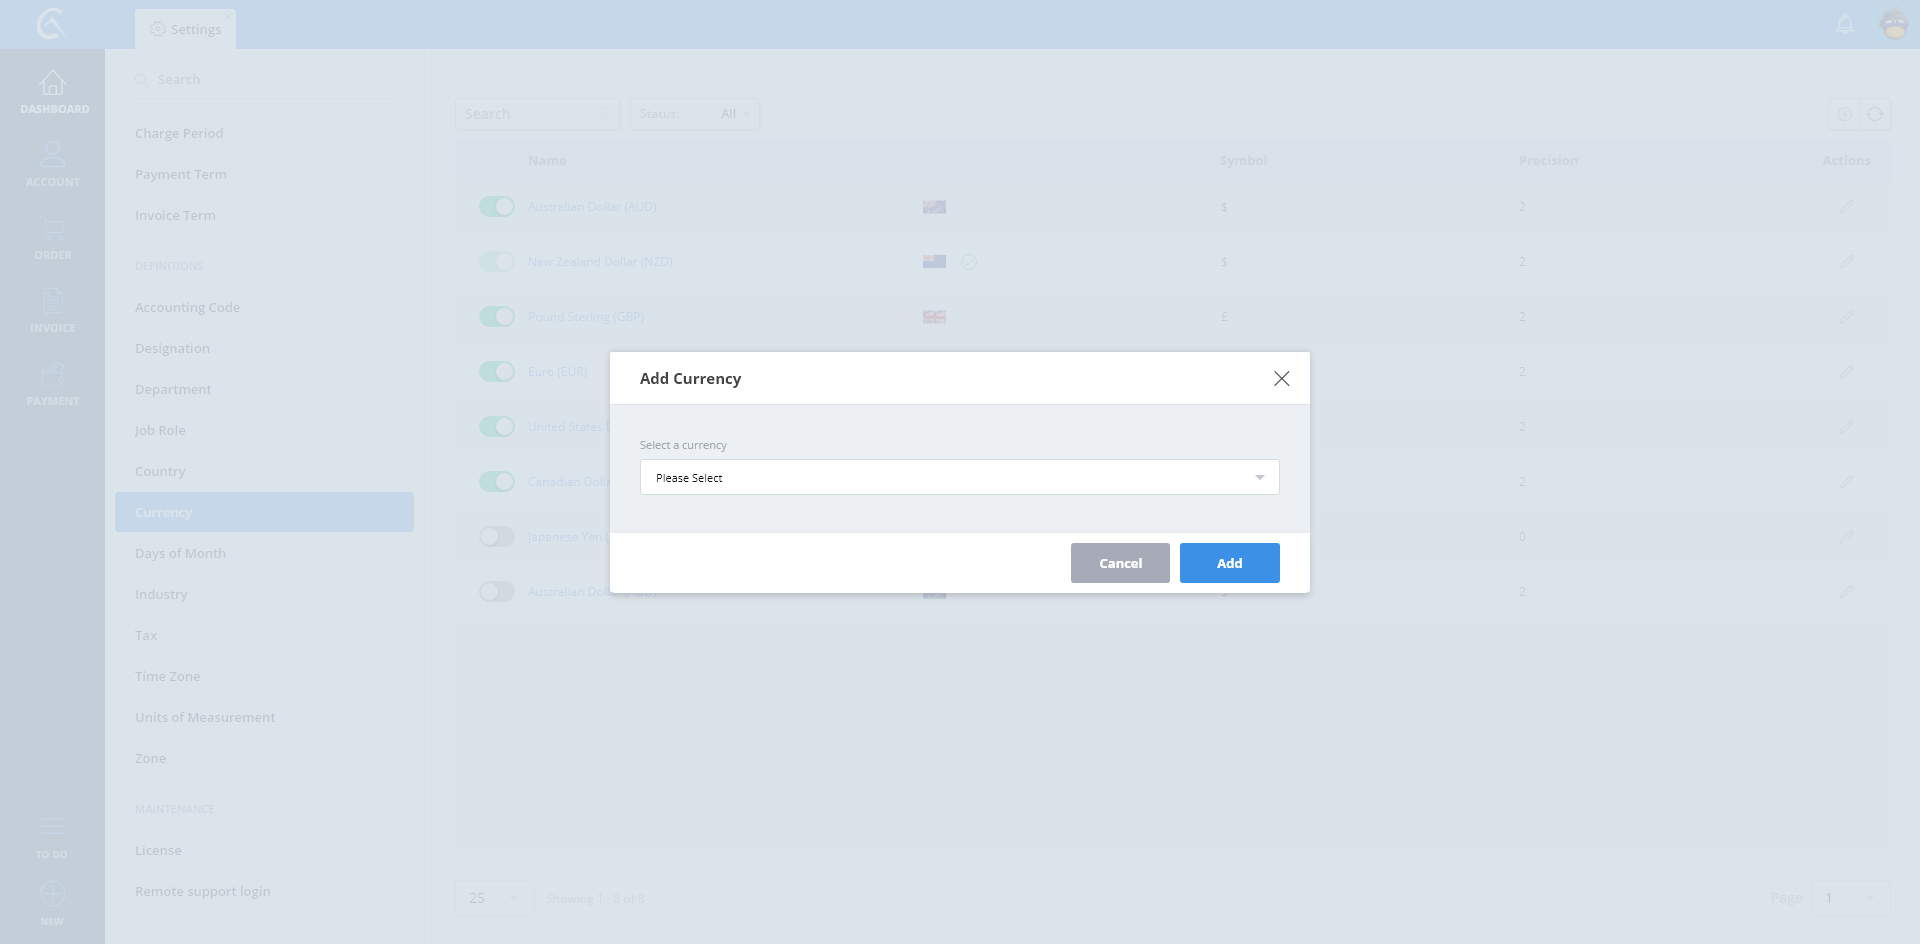Select Tax in settings menu
Screen dimensions: 1920x944
(x=146, y=635)
